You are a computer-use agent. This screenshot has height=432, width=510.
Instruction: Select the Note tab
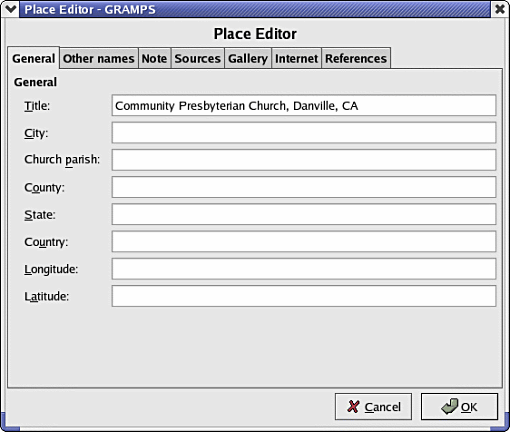154,59
